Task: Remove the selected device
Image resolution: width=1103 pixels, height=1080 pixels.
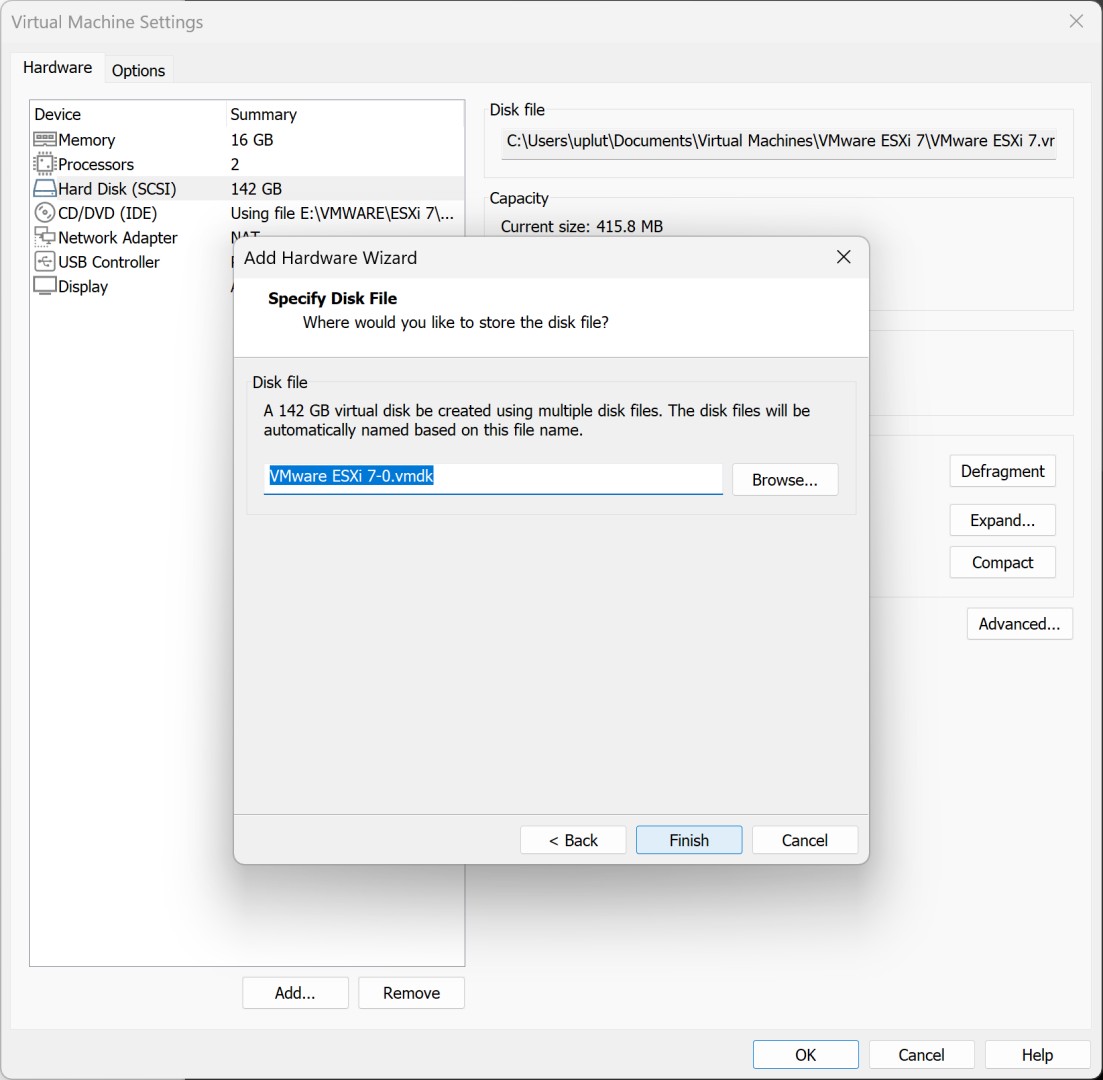Action: [x=412, y=993]
